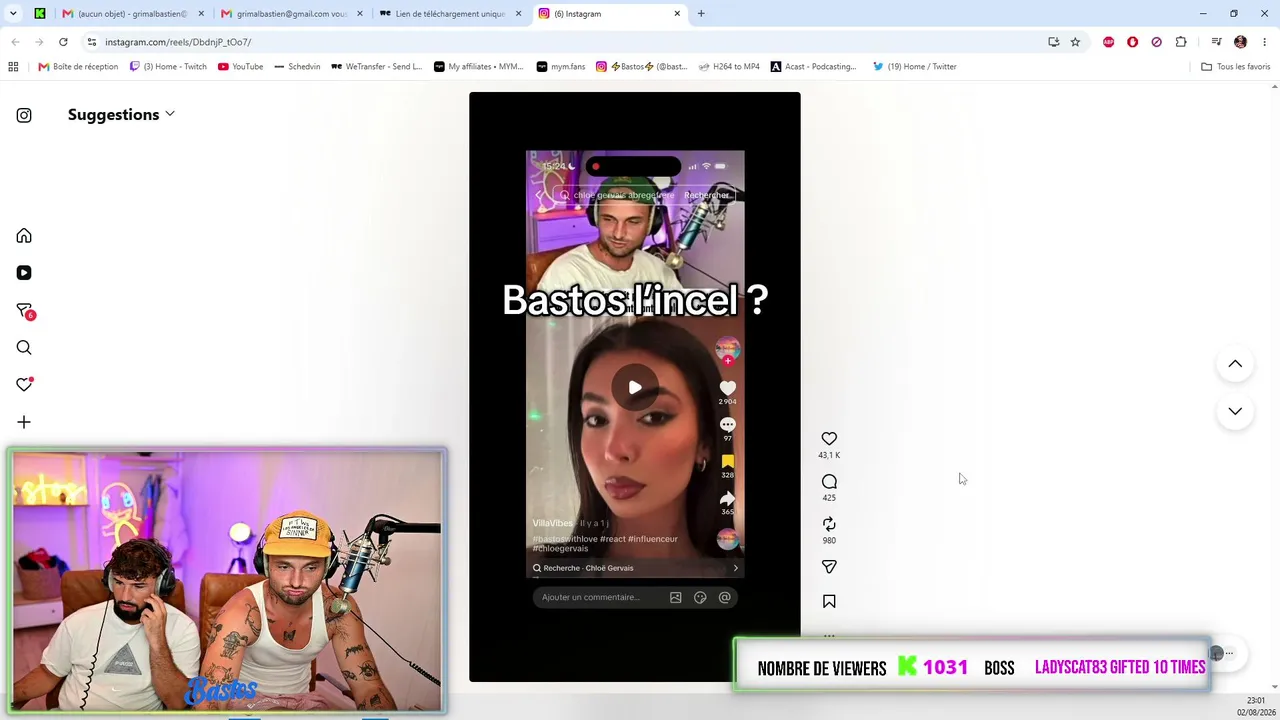Open the media control button in the toolbar
The image size is (1280, 720).
(1216, 42)
